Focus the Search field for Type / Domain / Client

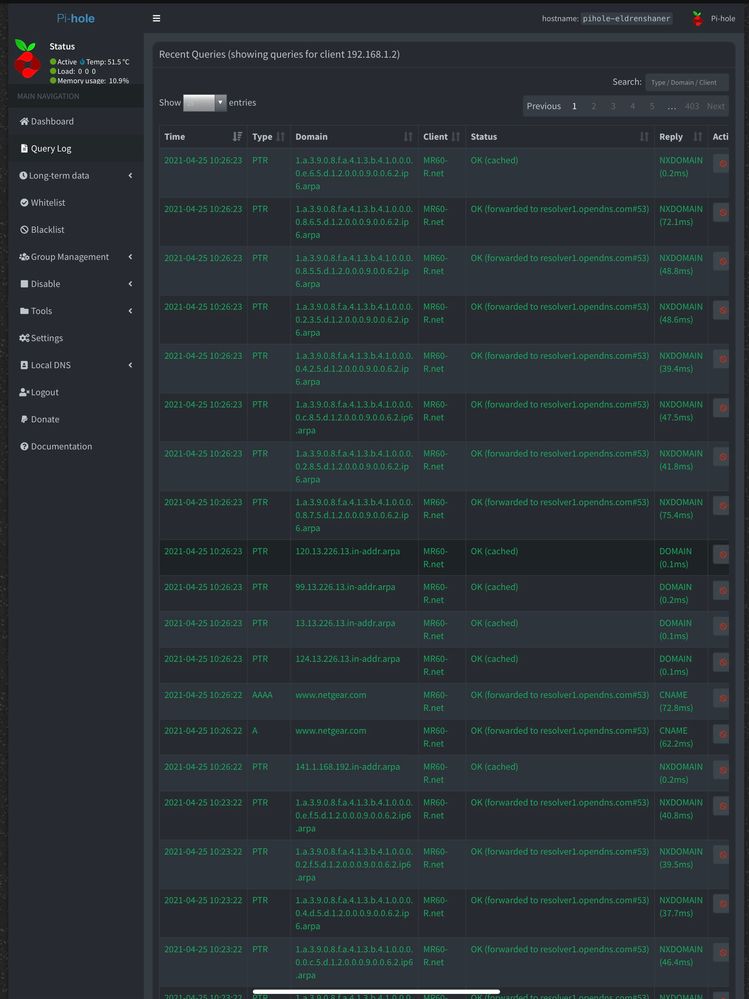687,82
